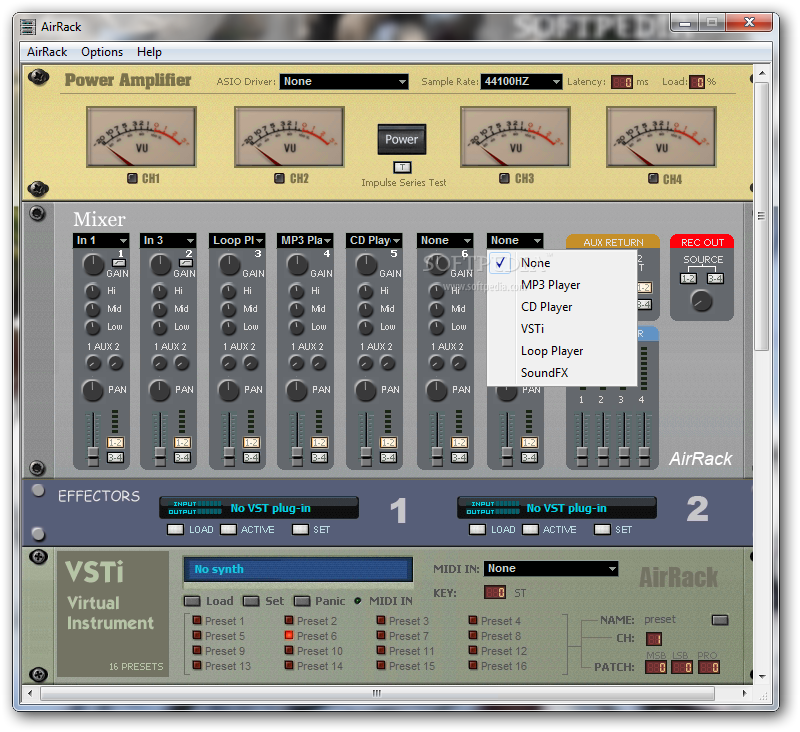Image resolution: width=800 pixels, height=732 pixels.
Task: Turn the channel 1 GAIN knob
Action: [93, 264]
